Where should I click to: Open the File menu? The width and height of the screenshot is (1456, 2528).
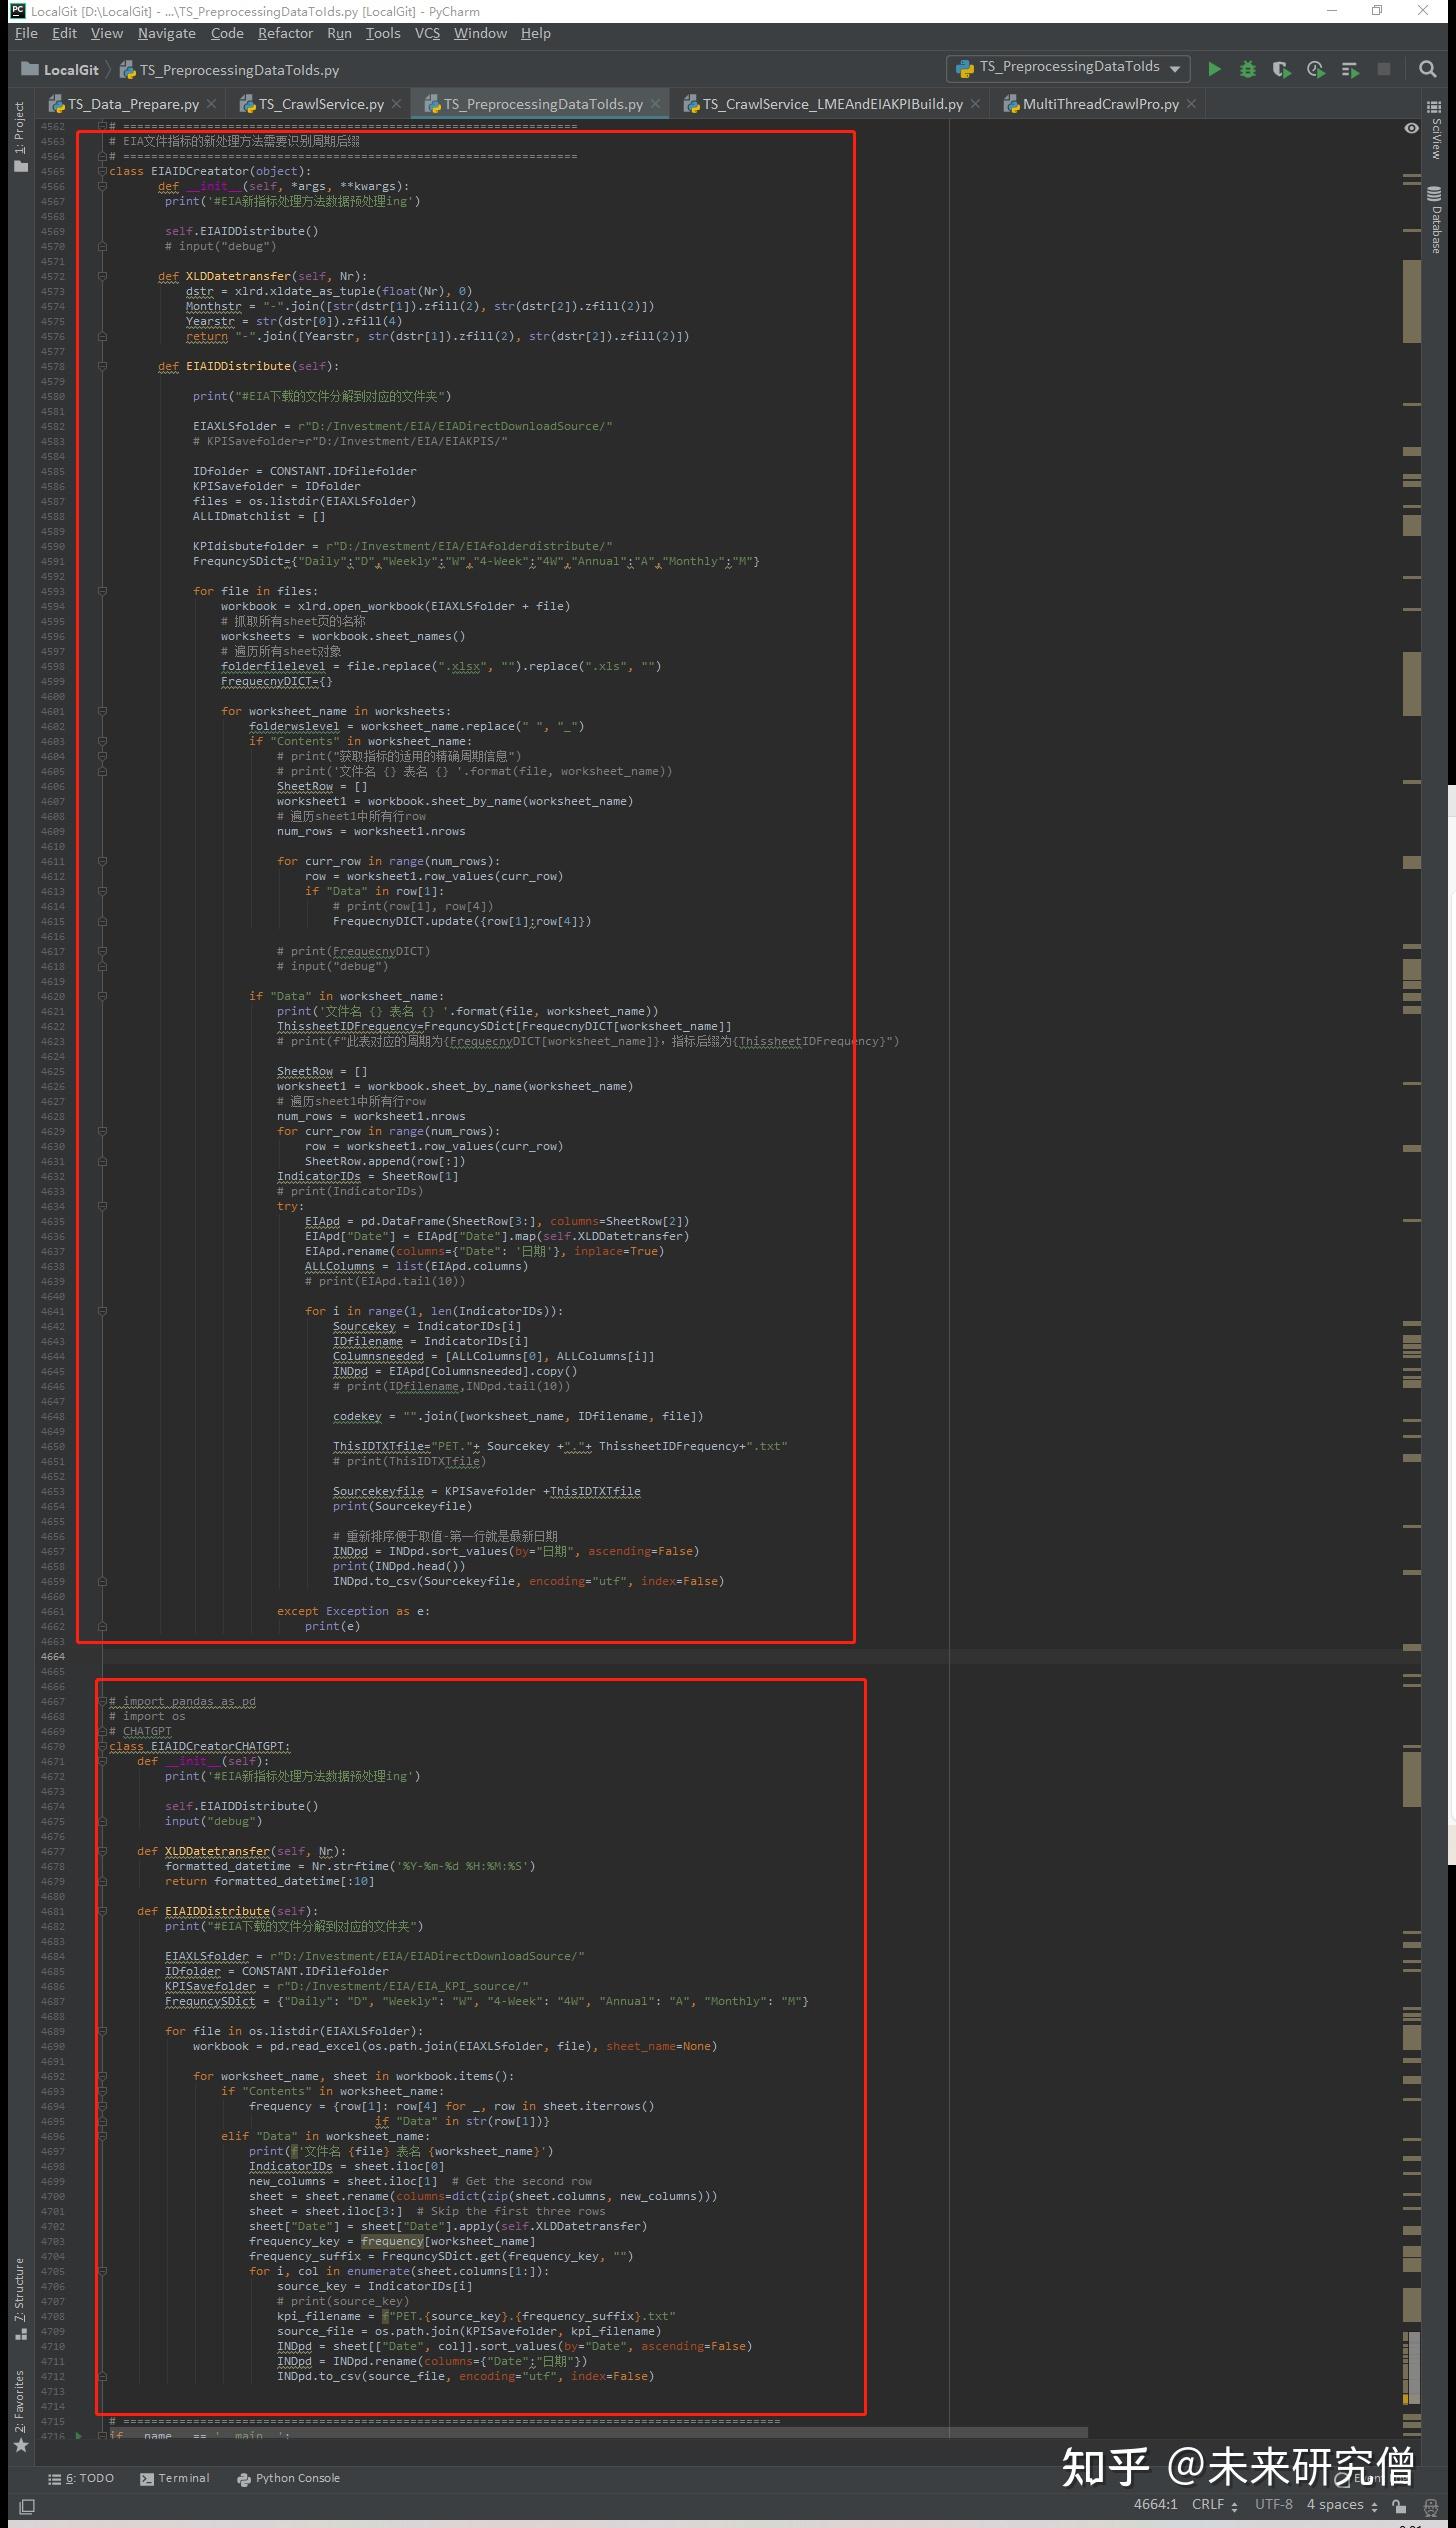[26, 33]
